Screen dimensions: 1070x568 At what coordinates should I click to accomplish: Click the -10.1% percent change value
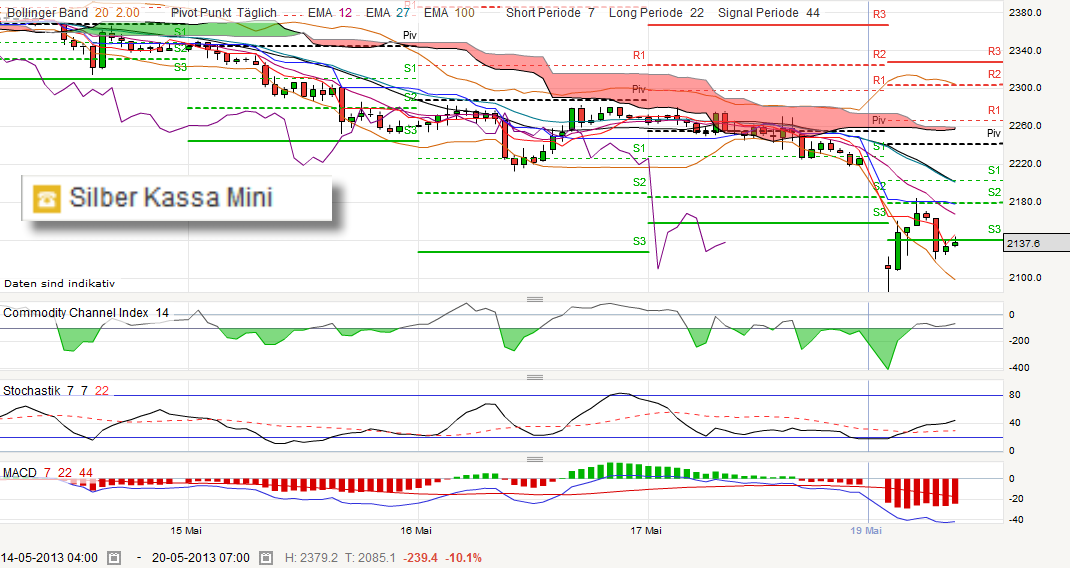click(x=463, y=558)
